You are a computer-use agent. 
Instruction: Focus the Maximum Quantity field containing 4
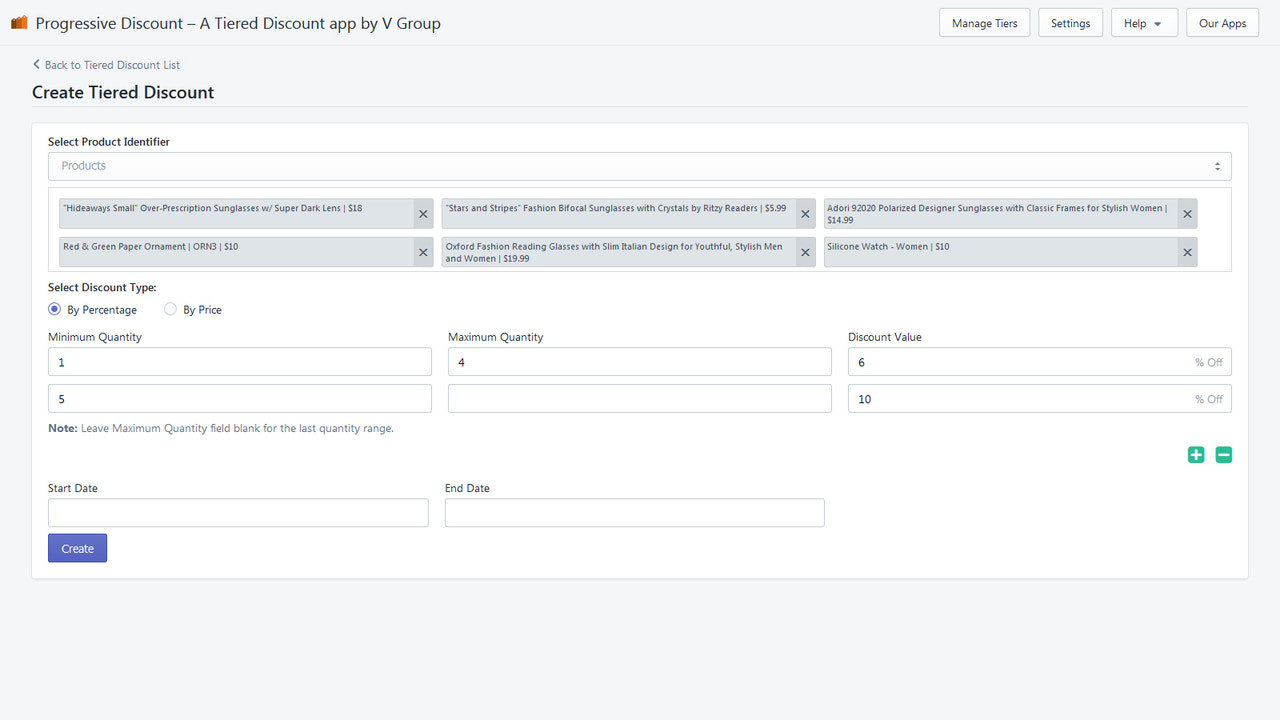(x=640, y=362)
